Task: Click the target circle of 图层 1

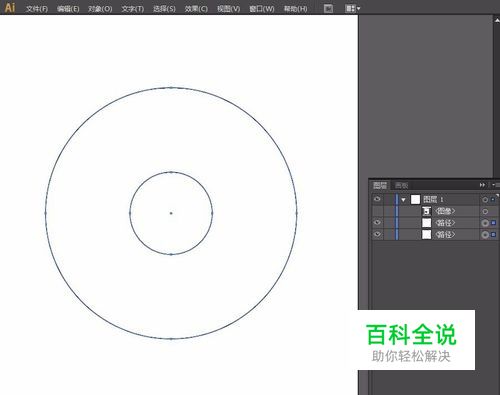Action: 485,200
